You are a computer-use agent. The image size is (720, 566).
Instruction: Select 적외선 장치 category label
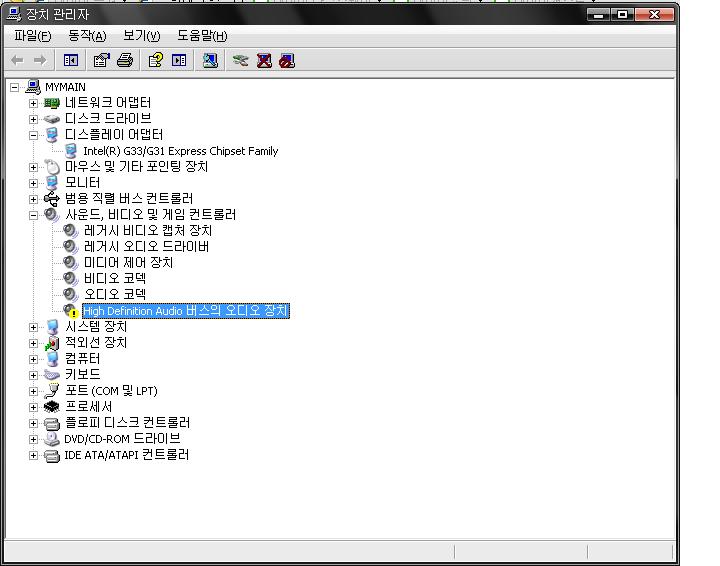[96, 342]
